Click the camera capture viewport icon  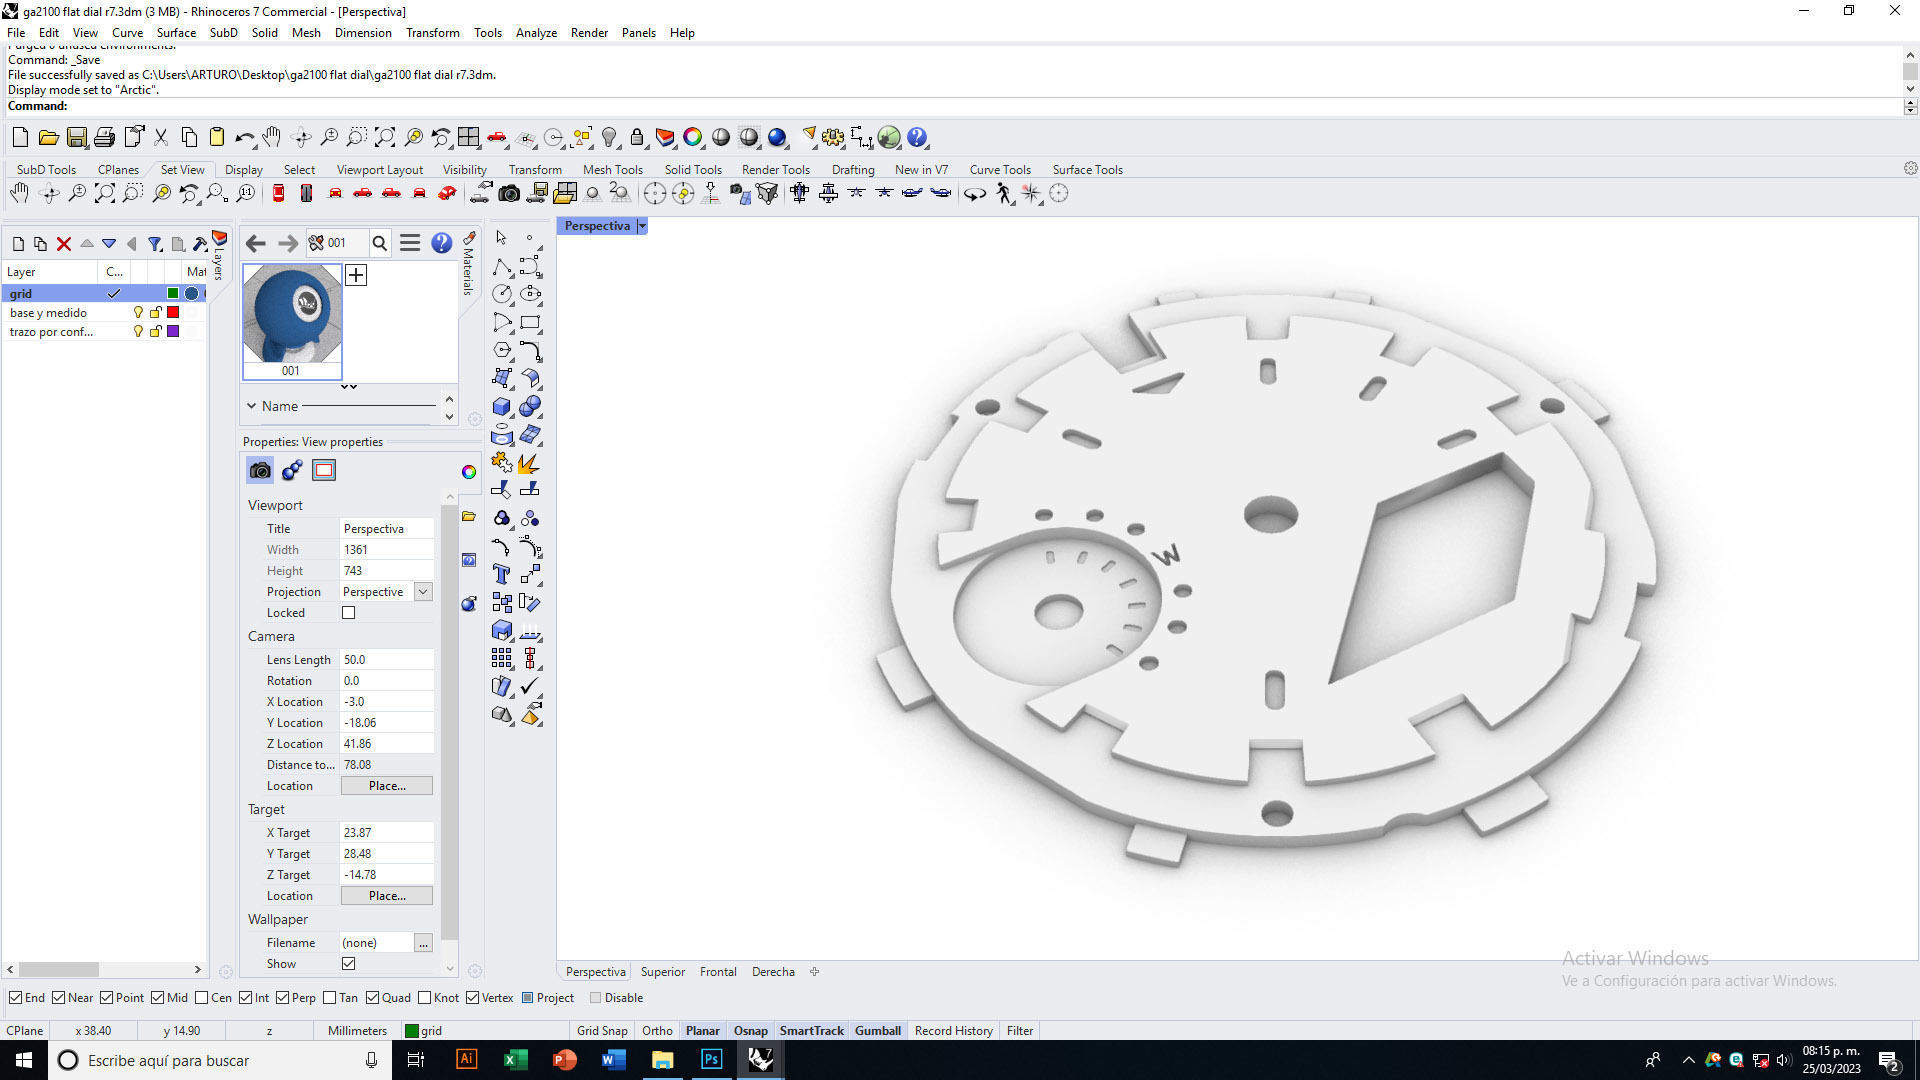click(509, 193)
